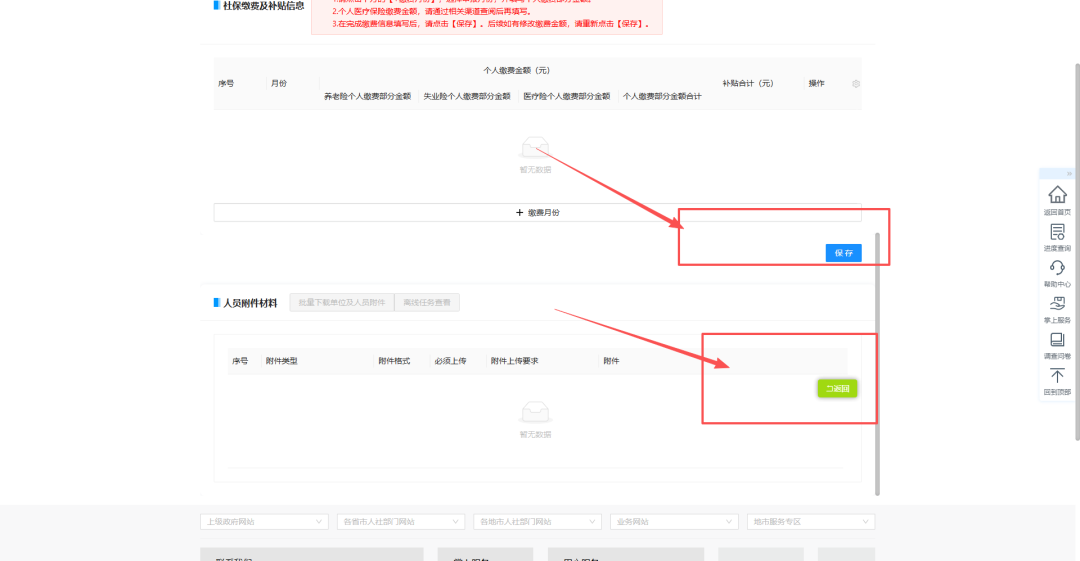
Task: Click the green 返回 button
Action: coord(837,389)
